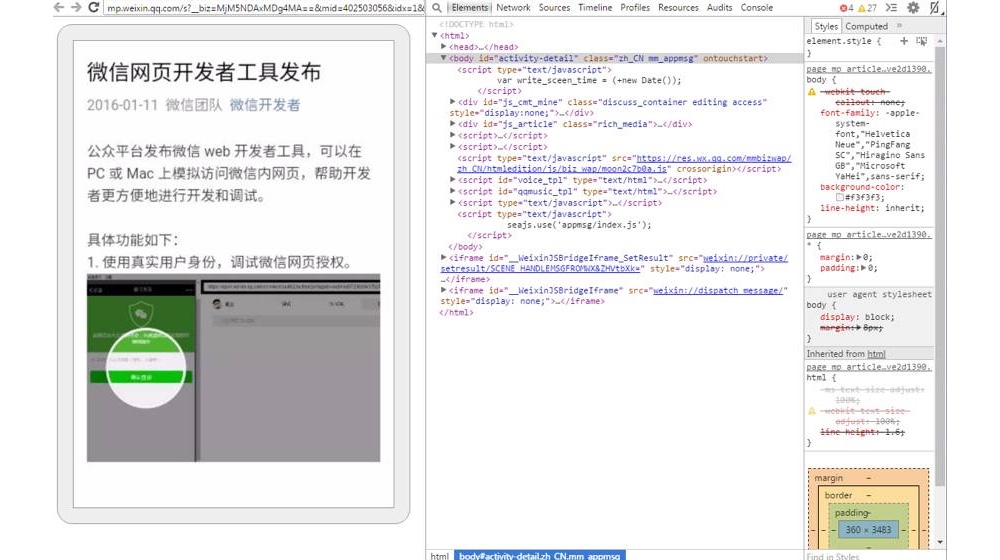Go forward with the browser forward arrow

click(76, 7)
